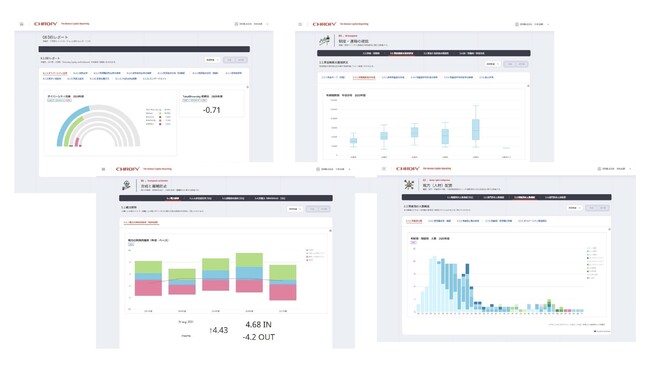Image resolution: width=650 pixels, height=366 pixels.
Task: Click CHROFY logo in the histogram window
Action: (x=408, y=169)
